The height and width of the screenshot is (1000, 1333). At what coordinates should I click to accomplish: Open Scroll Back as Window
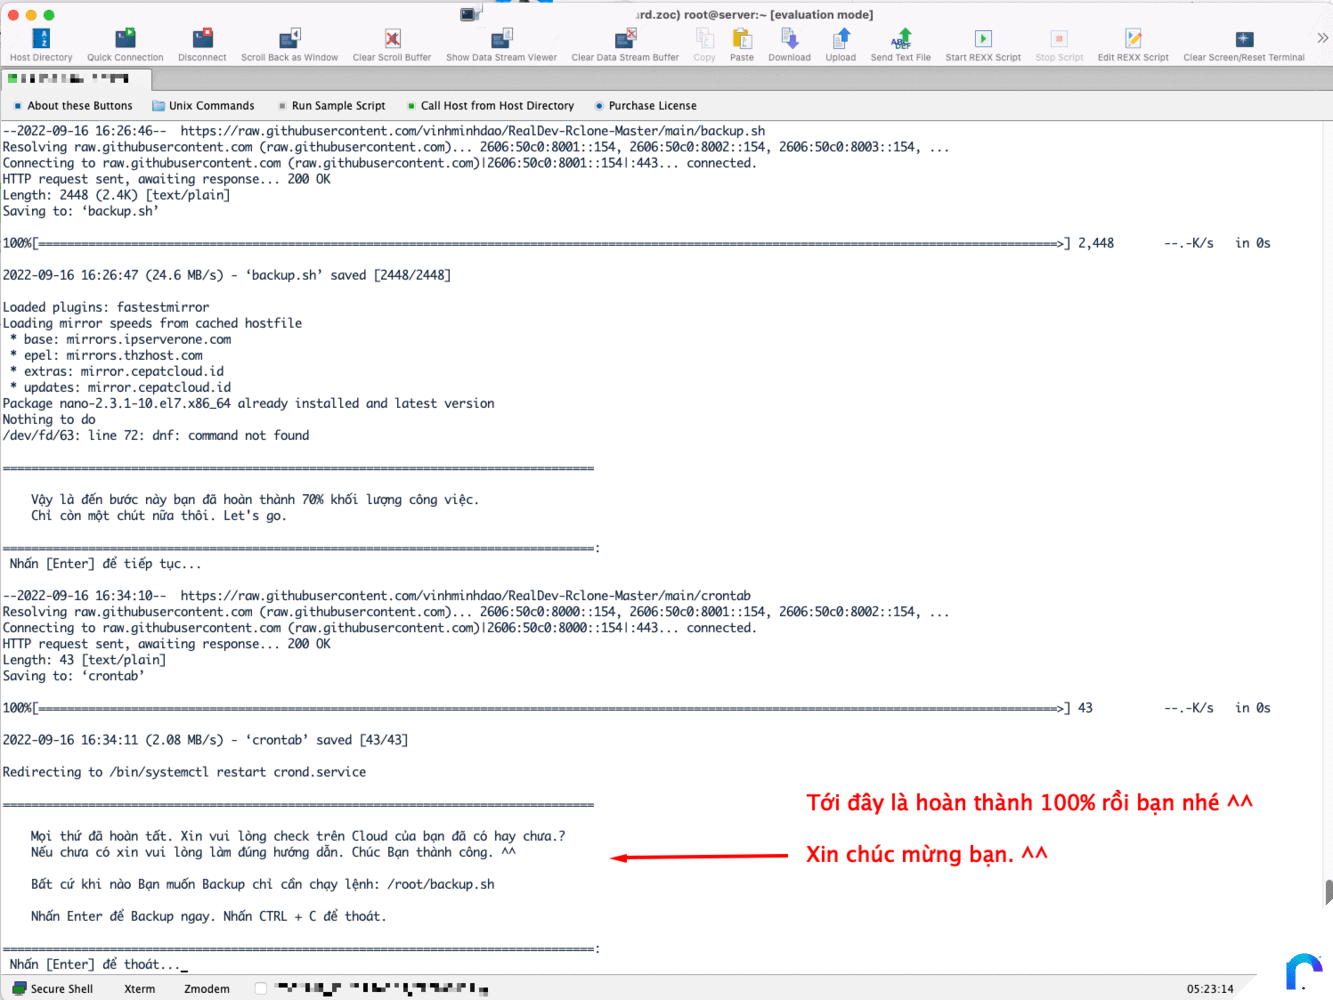[289, 45]
